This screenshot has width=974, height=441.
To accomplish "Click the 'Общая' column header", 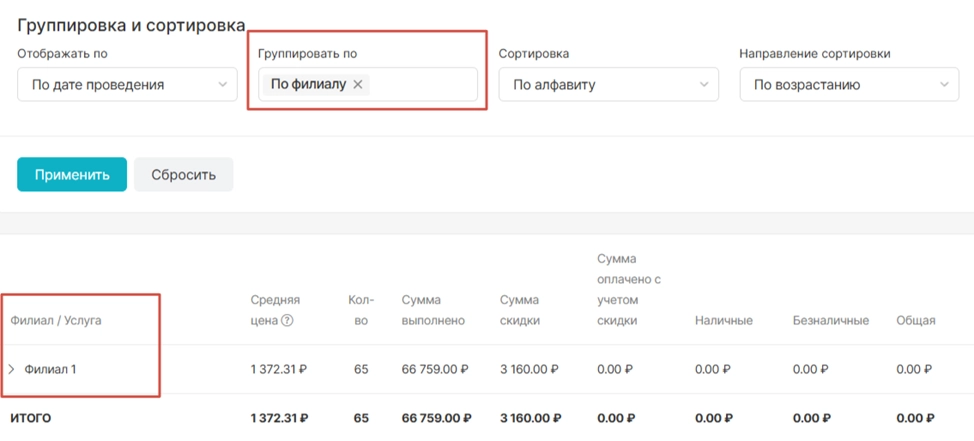I will click(916, 321).
